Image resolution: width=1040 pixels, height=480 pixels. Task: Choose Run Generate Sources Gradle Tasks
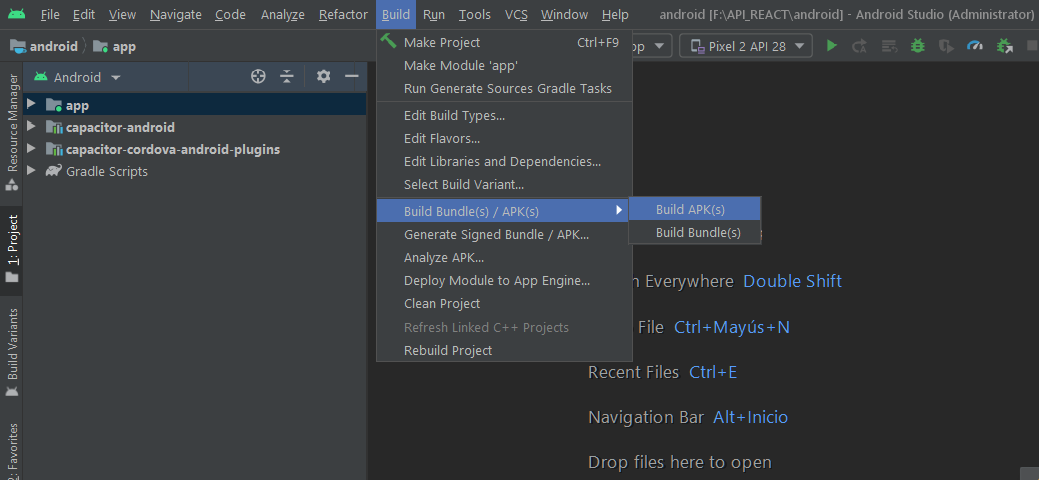point(504,88)
